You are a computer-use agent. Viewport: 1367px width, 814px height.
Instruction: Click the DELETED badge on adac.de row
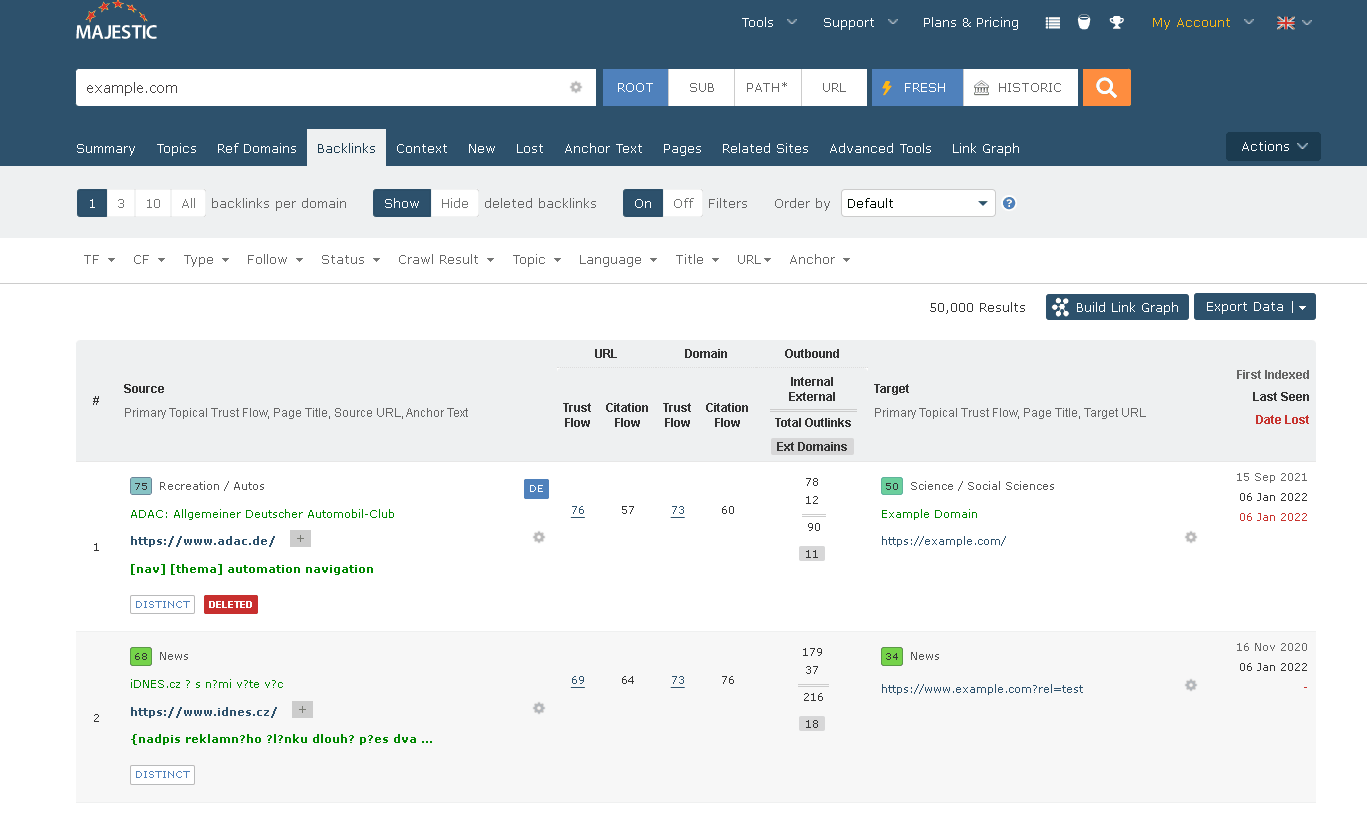231,604
